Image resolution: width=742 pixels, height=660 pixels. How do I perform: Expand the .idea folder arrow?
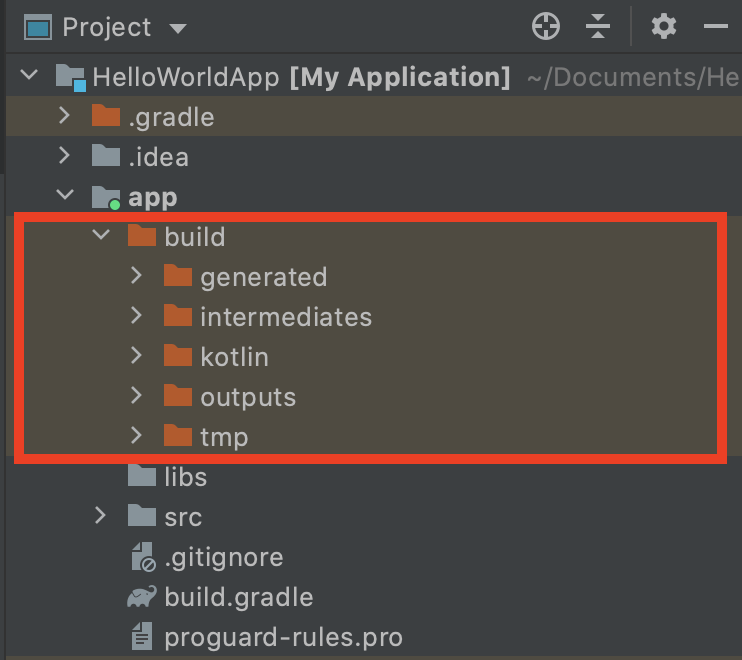click(64, 155)
